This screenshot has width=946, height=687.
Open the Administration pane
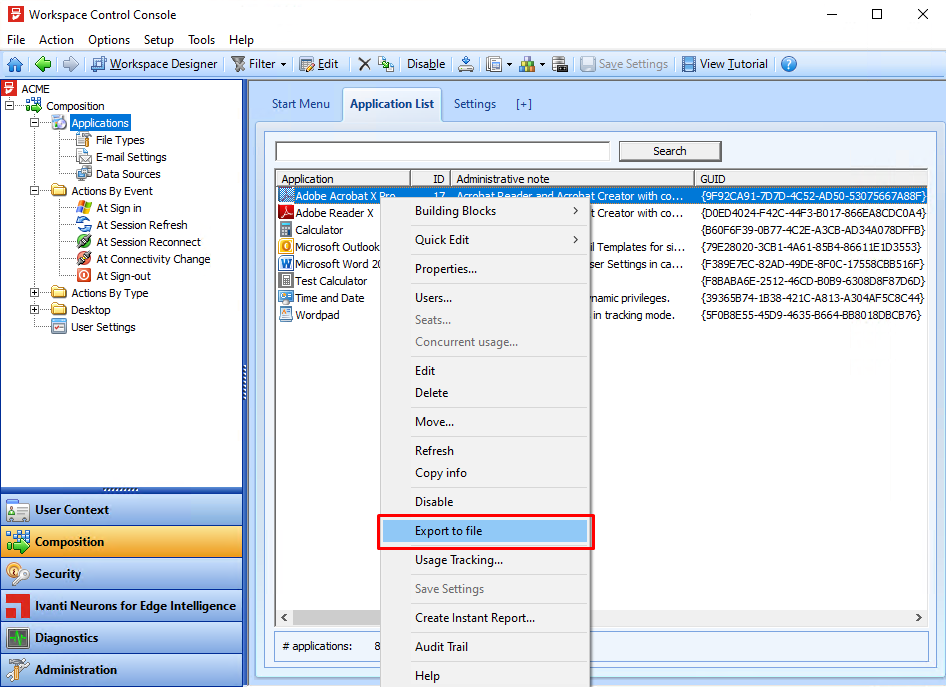[x=121, y=670]
